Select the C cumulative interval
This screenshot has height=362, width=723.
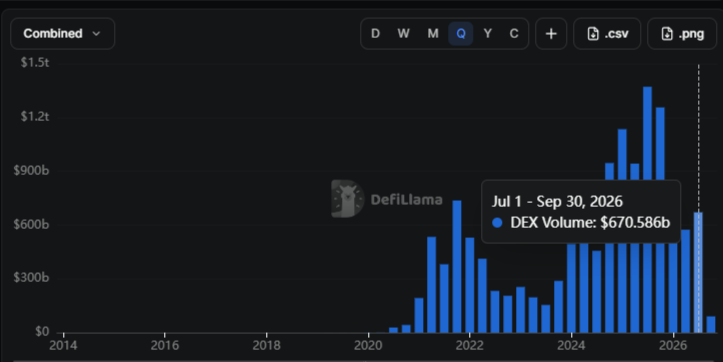tap(514, 34)
